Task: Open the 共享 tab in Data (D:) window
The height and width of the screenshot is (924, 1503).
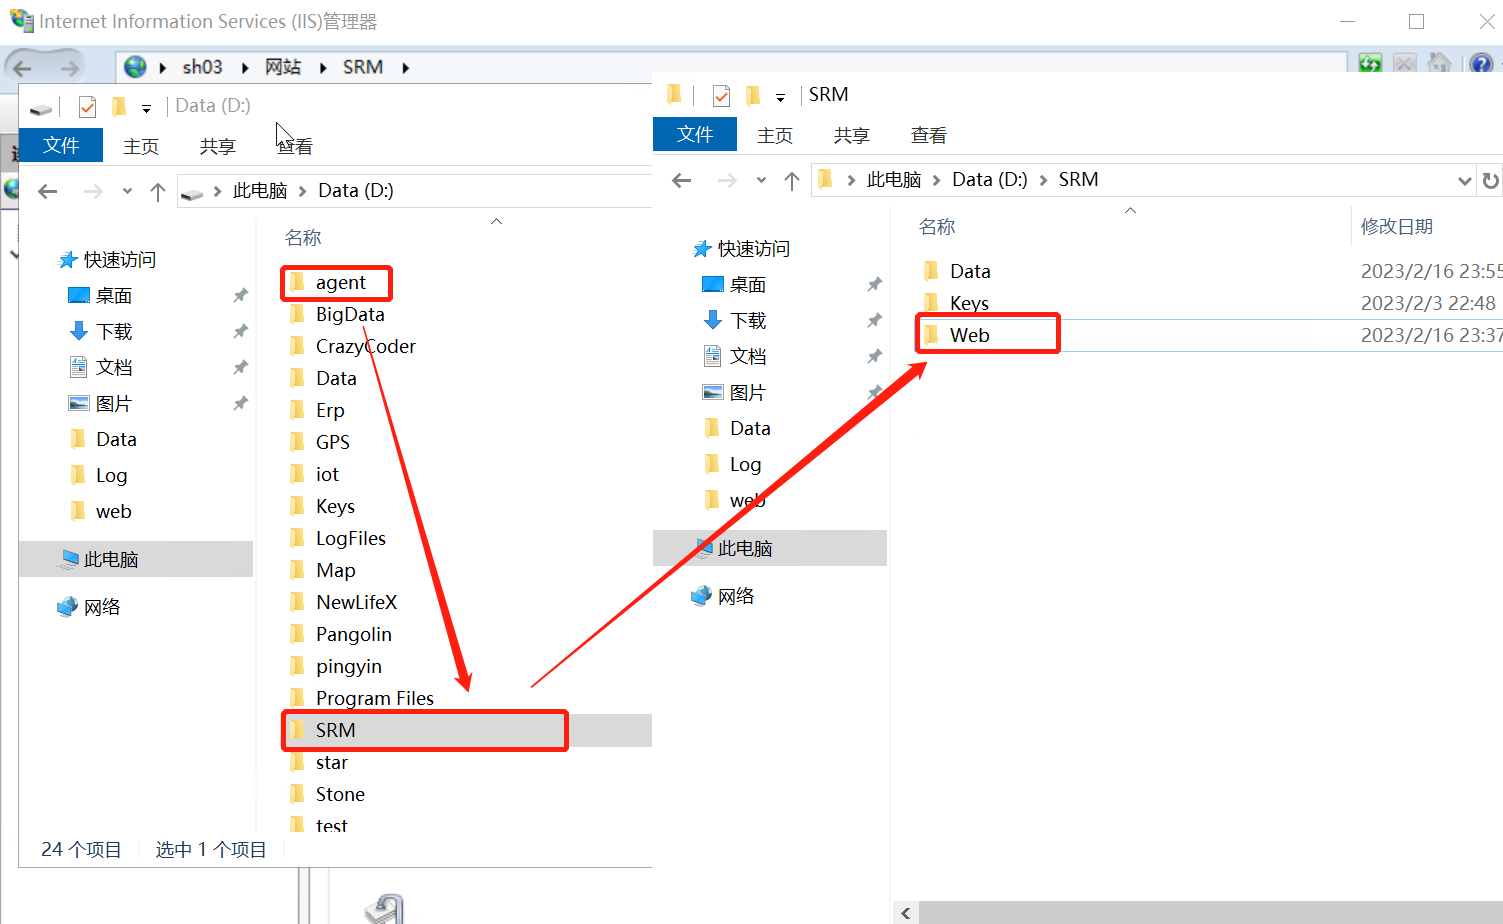Action: point(217,147)
